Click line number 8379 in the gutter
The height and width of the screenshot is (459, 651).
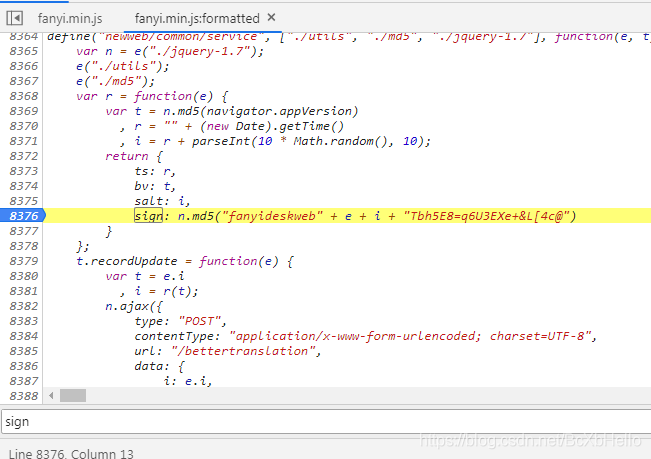pos(24,261)
